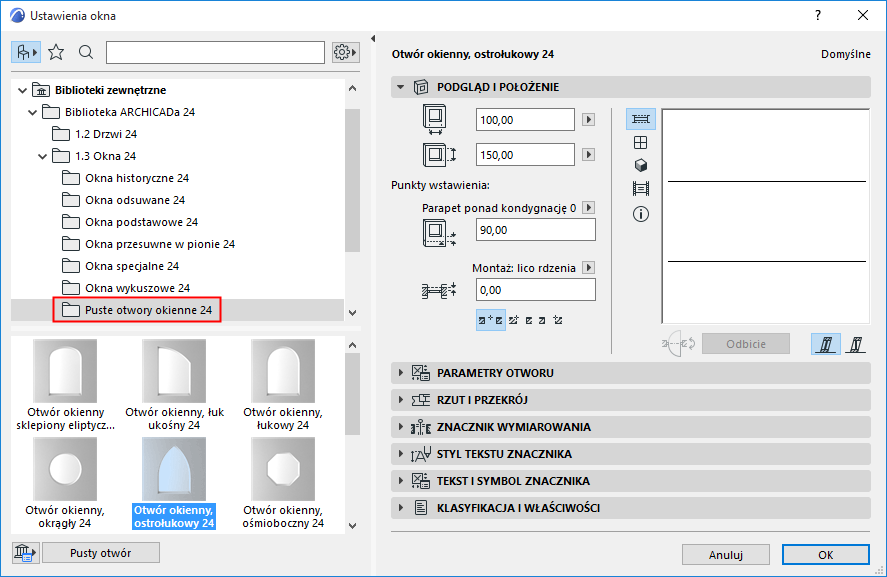Select the first opening orientation icon

pyautogui.click(x=826, y=344)
